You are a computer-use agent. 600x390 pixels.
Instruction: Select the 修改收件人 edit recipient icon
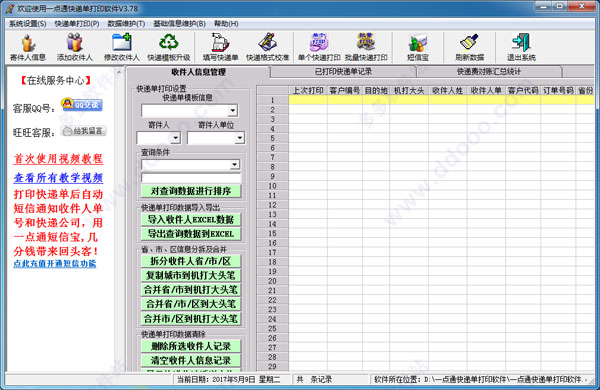tap(122, 47)
